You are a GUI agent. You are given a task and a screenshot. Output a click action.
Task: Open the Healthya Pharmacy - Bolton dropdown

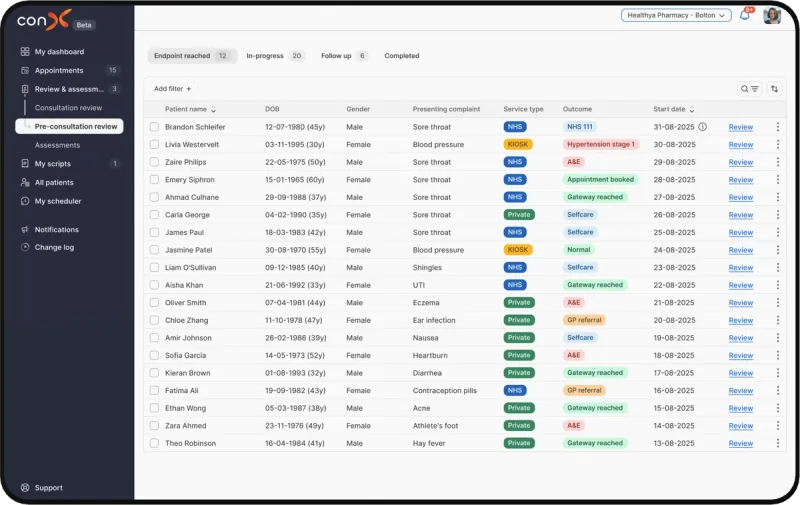point(676,15)
